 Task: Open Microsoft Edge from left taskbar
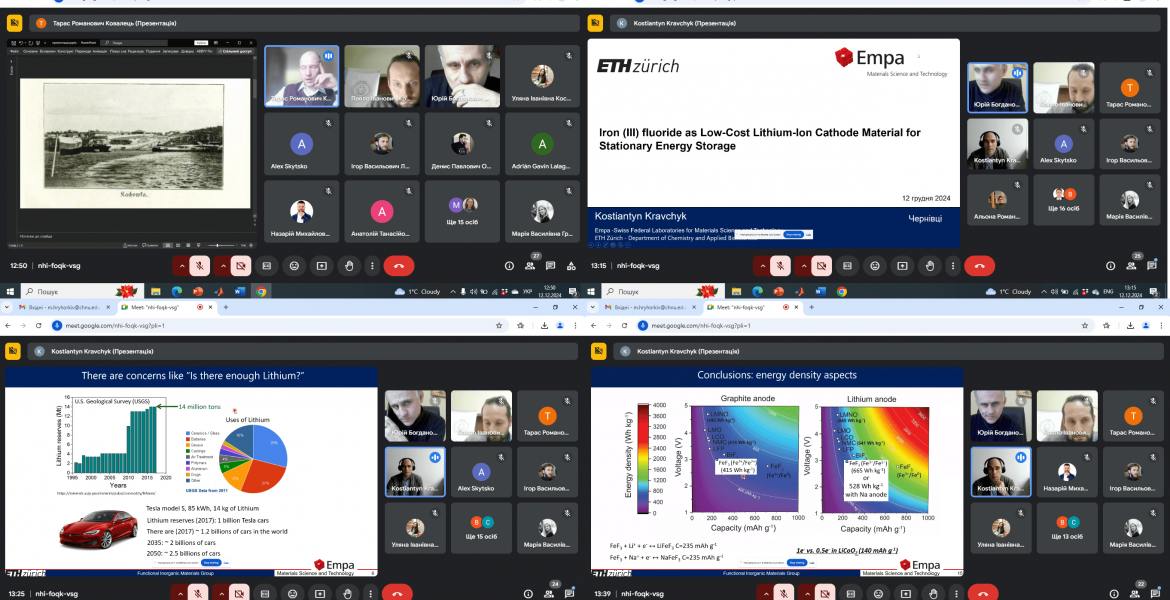(177, 291)
